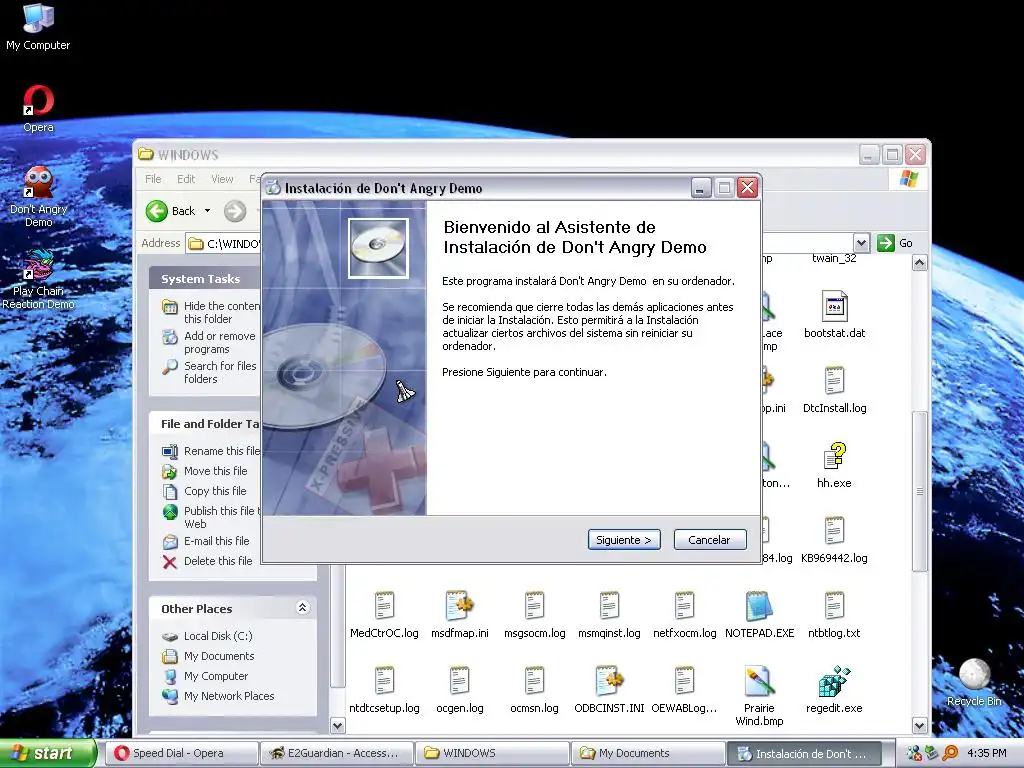
Task: Select the ocmsn.log file
Action: pos(534,690)
